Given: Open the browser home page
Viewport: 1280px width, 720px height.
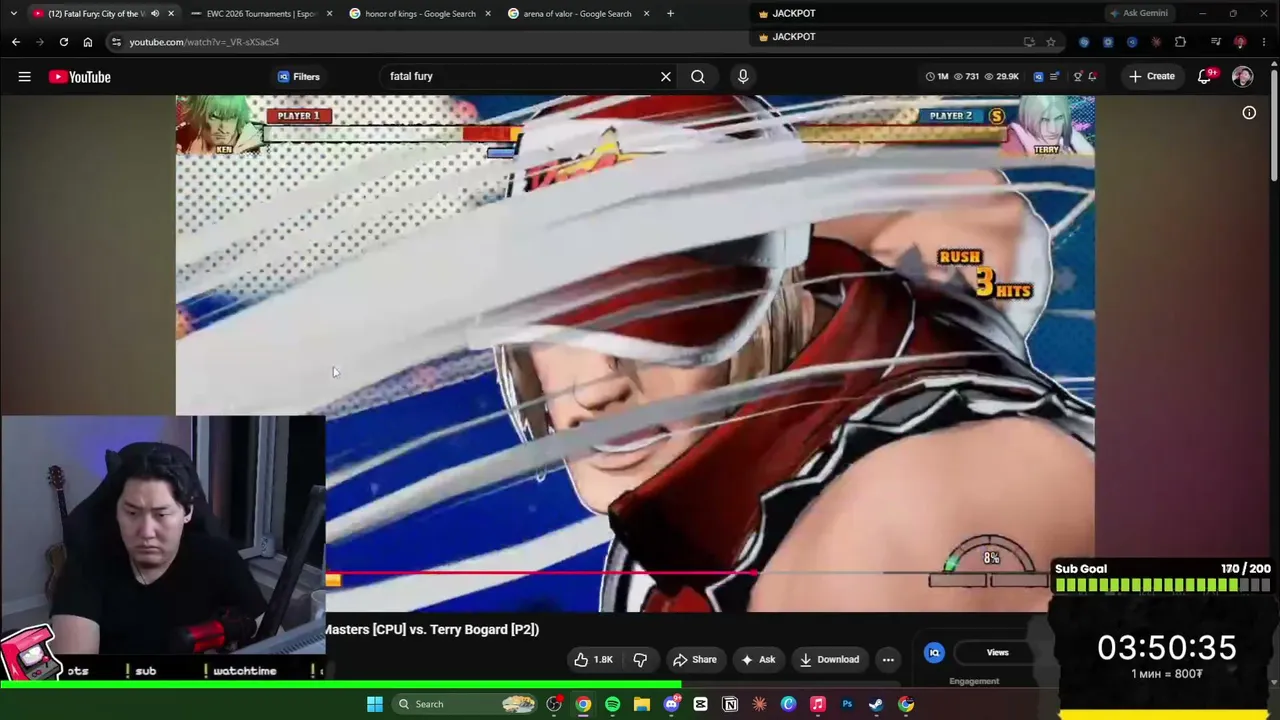Looking at the screenshot, I should point(88,42).
